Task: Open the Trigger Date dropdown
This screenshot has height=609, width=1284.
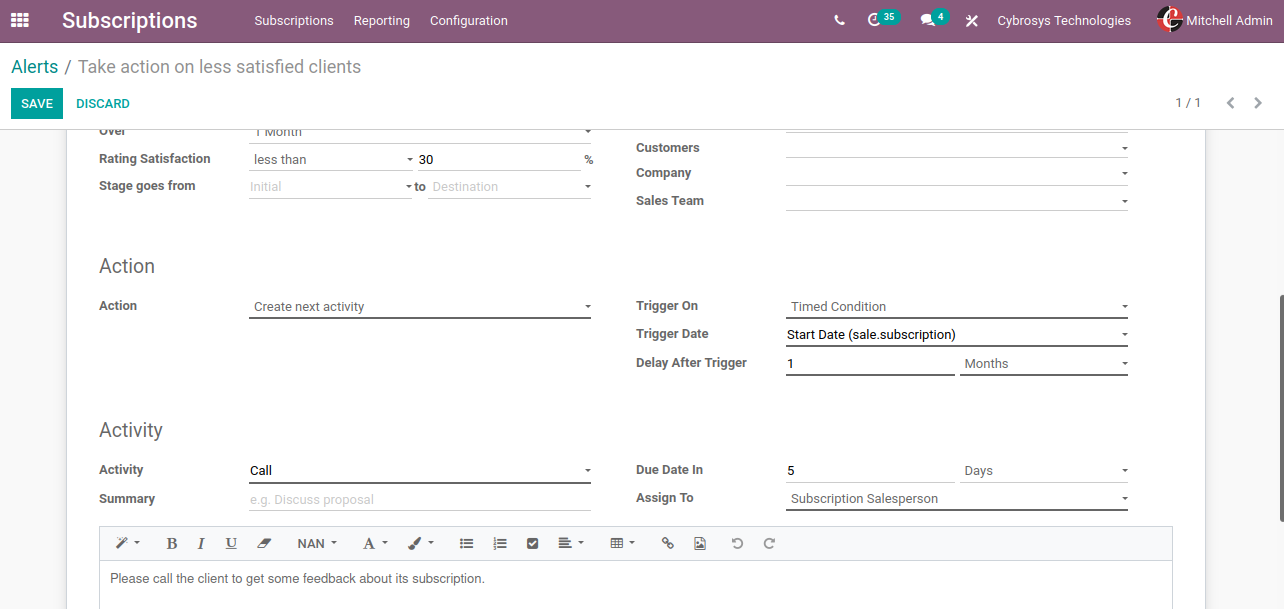Action: point(957,335)
